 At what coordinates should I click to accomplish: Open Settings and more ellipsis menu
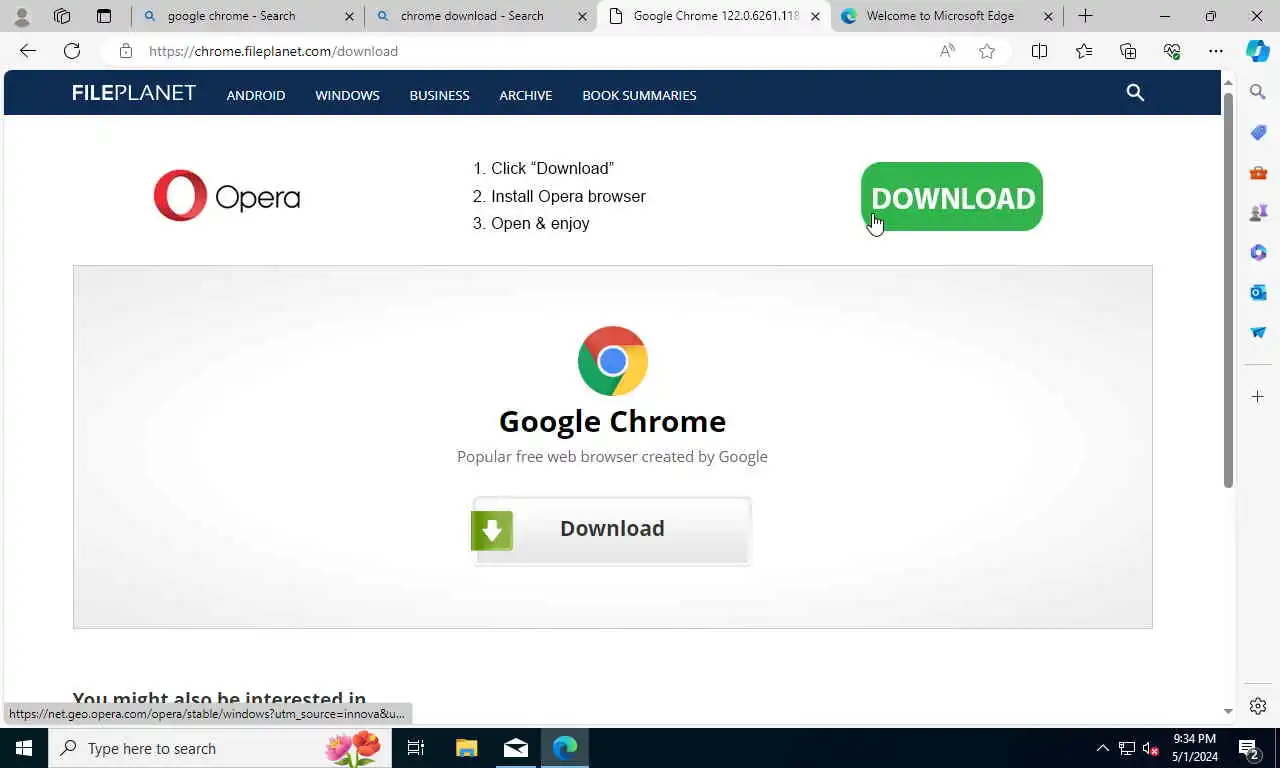[x=1216, y=51]
